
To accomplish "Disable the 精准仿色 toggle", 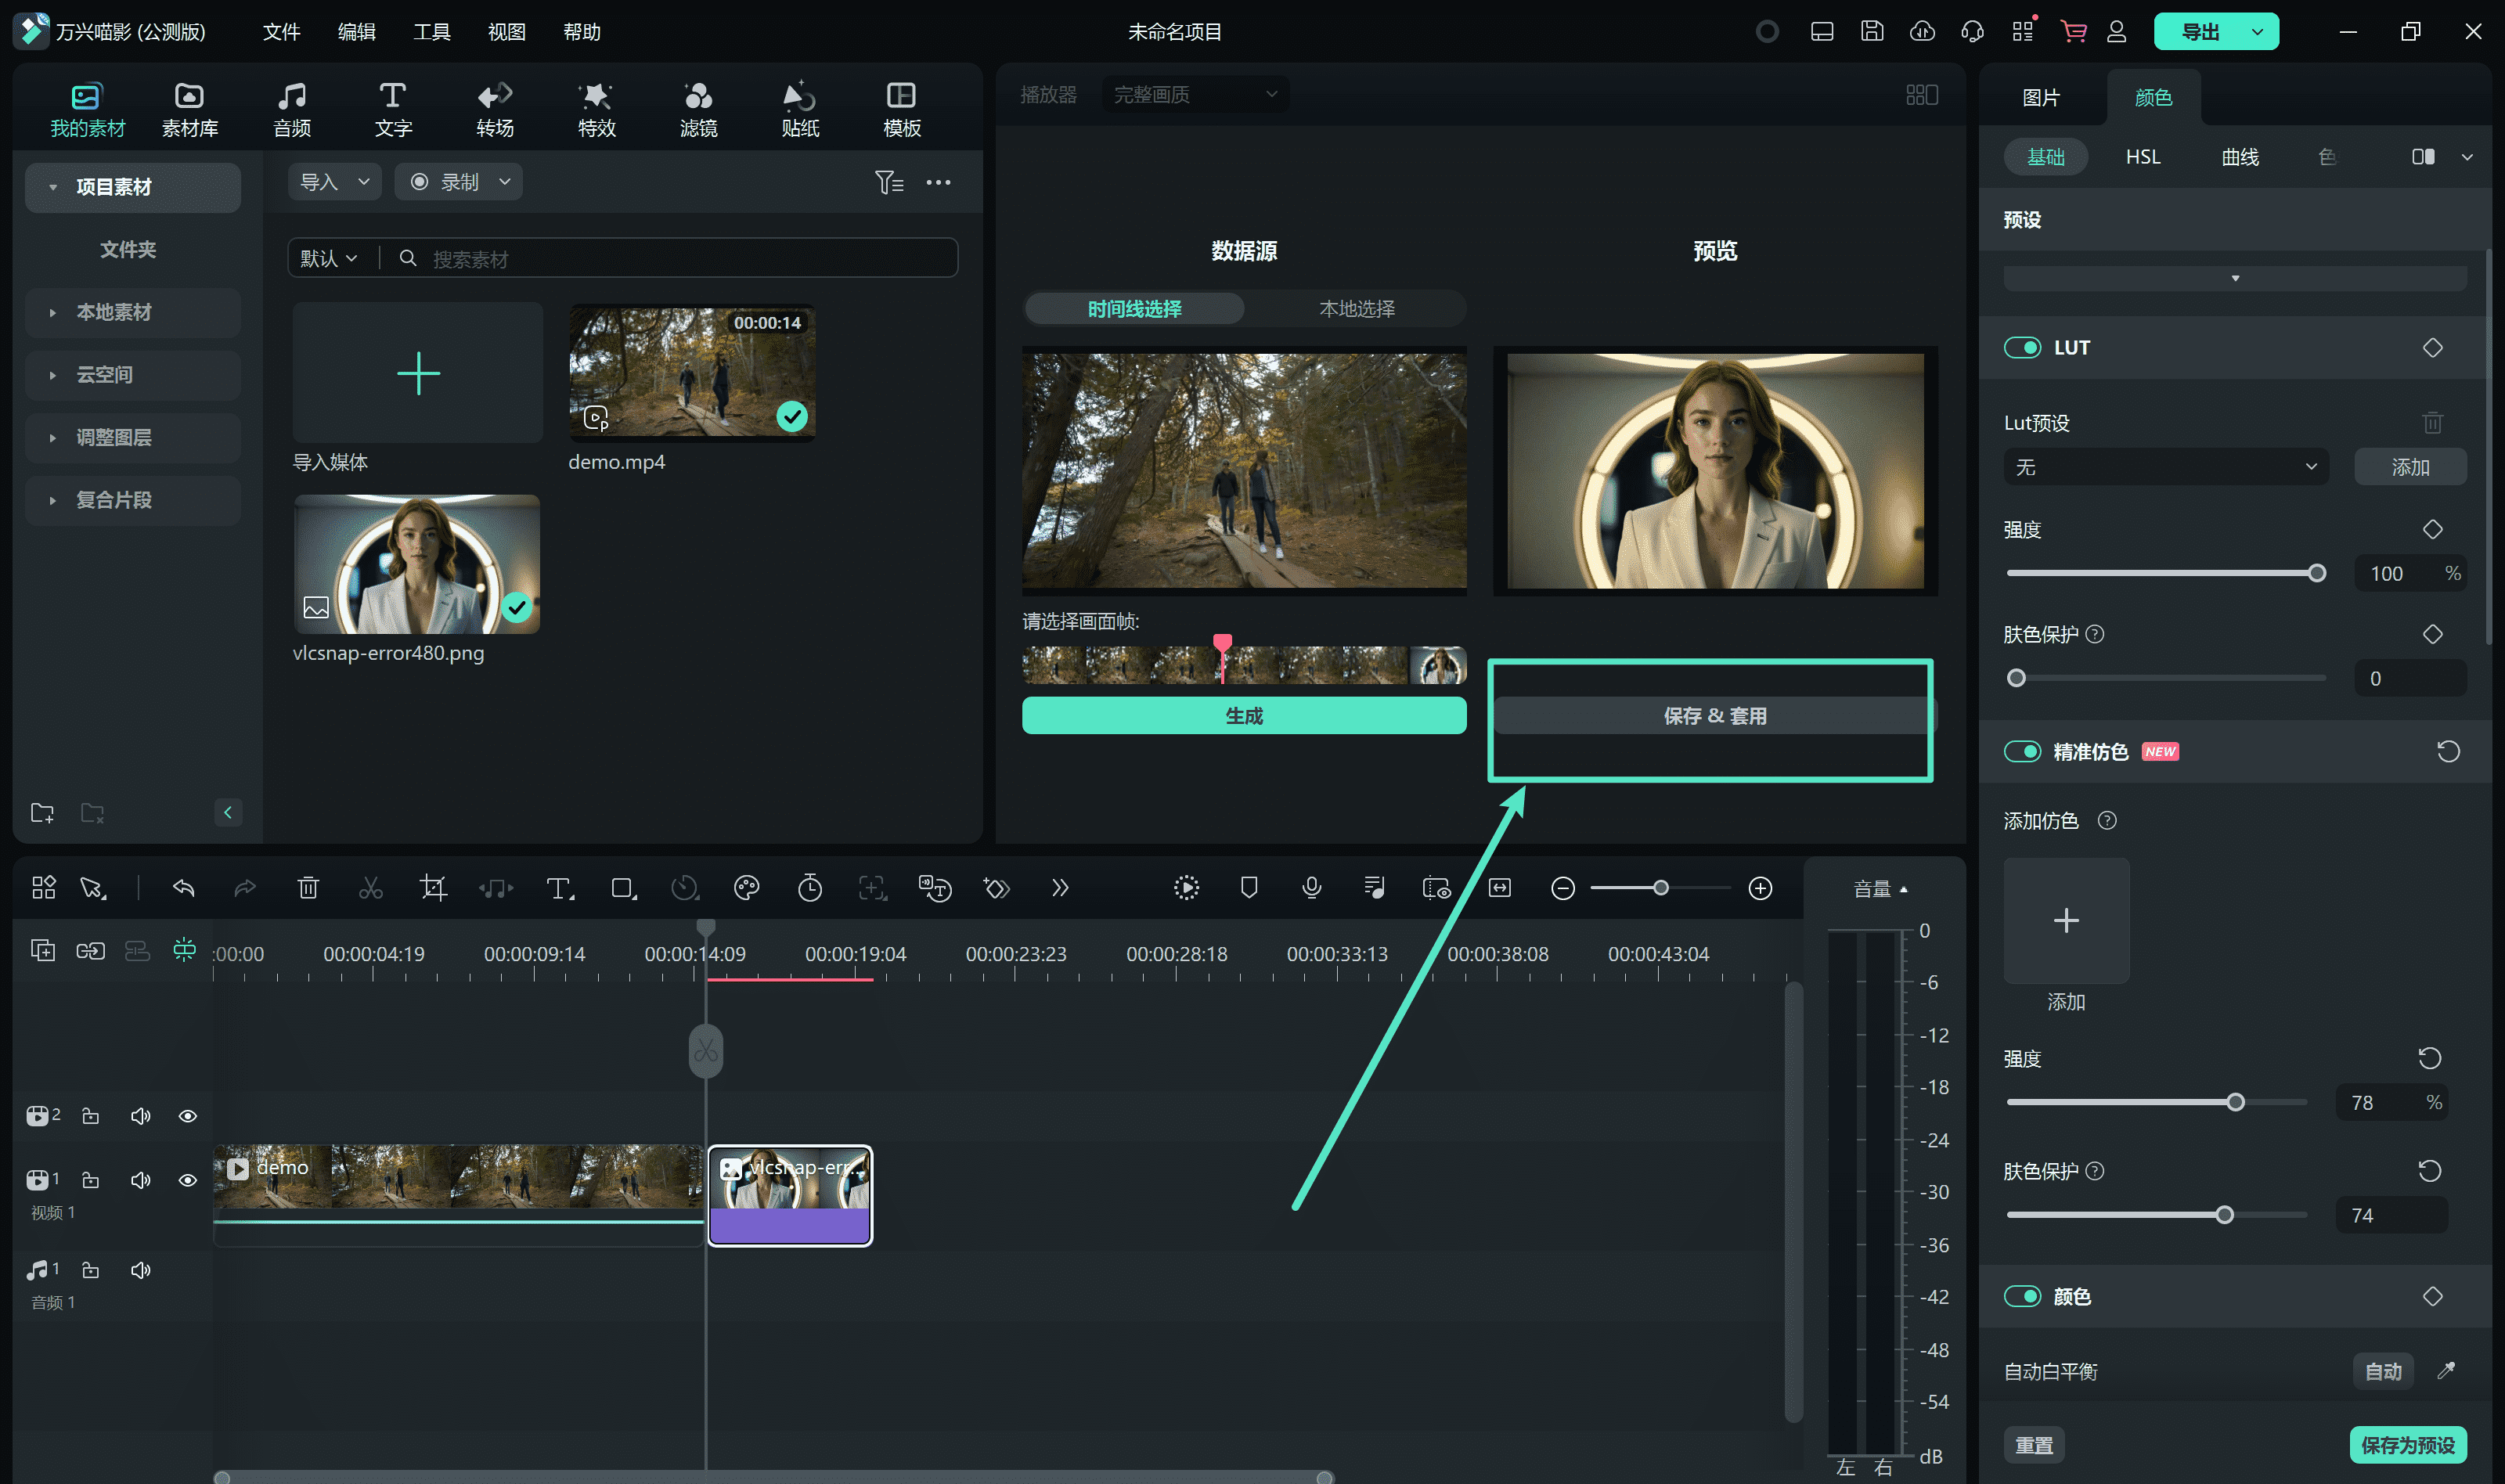I will click(2022, 752).
